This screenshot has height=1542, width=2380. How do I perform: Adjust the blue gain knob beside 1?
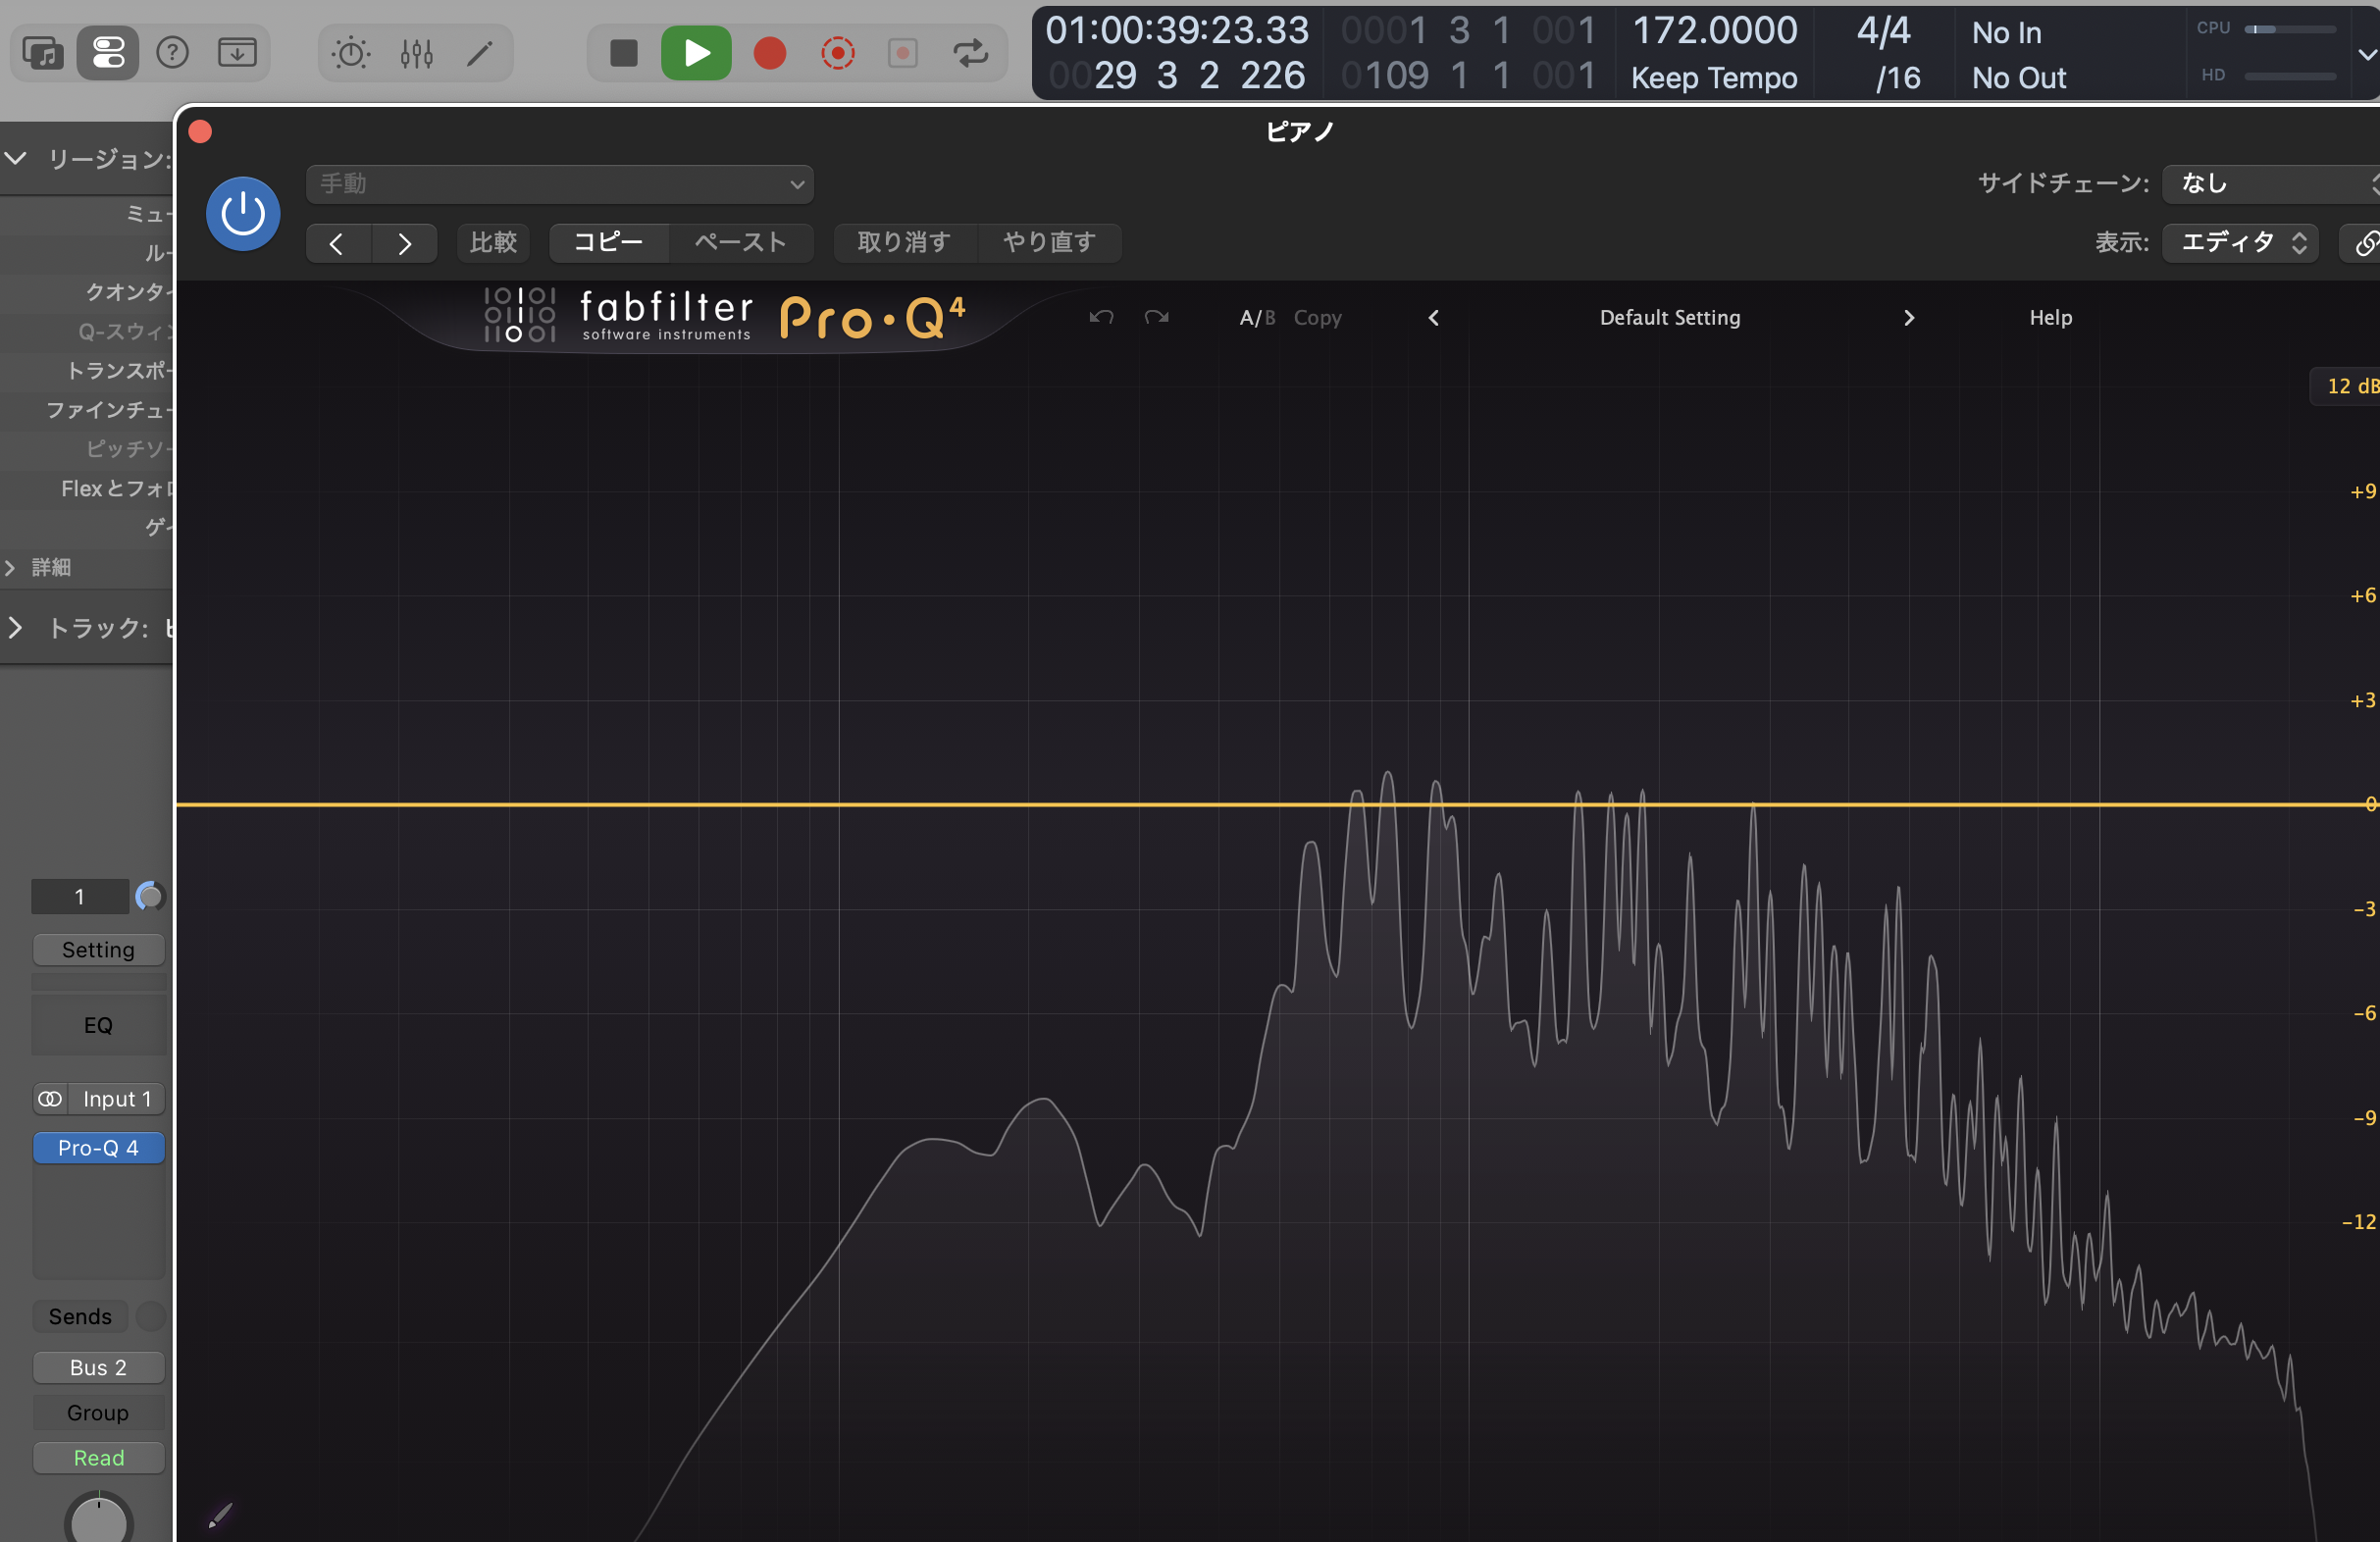coord(149,897)
